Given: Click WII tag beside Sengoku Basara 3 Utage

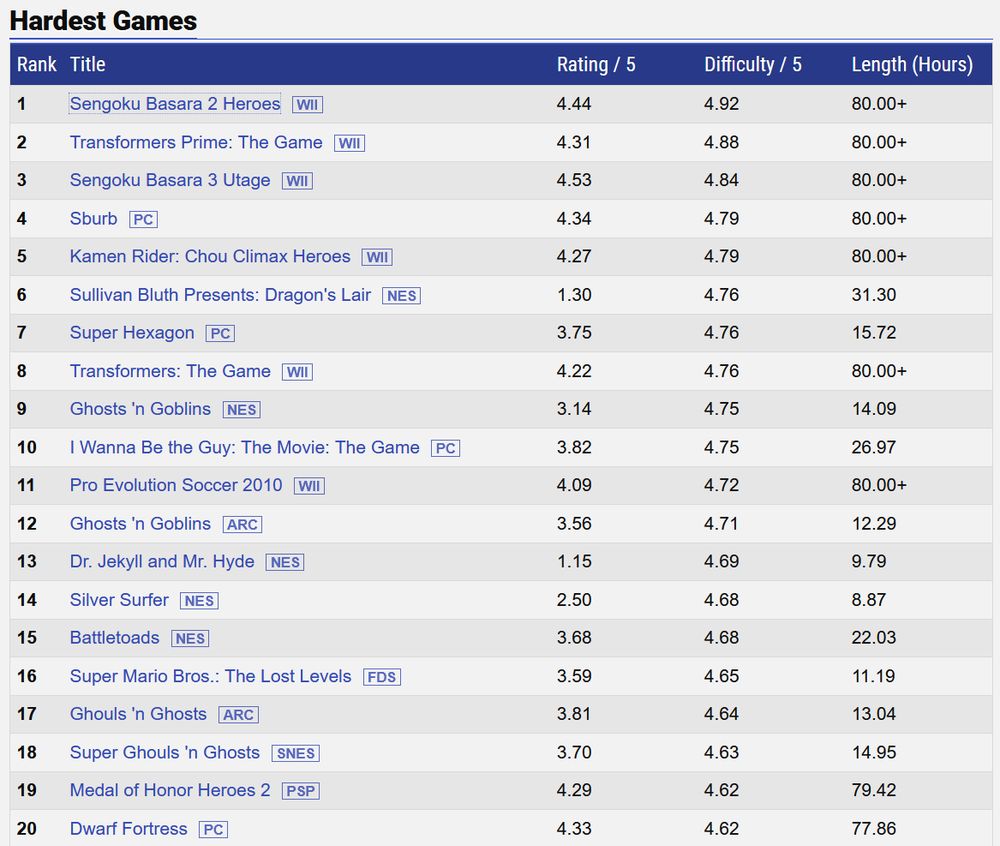Looking at the screenshot, I should 297,181.
